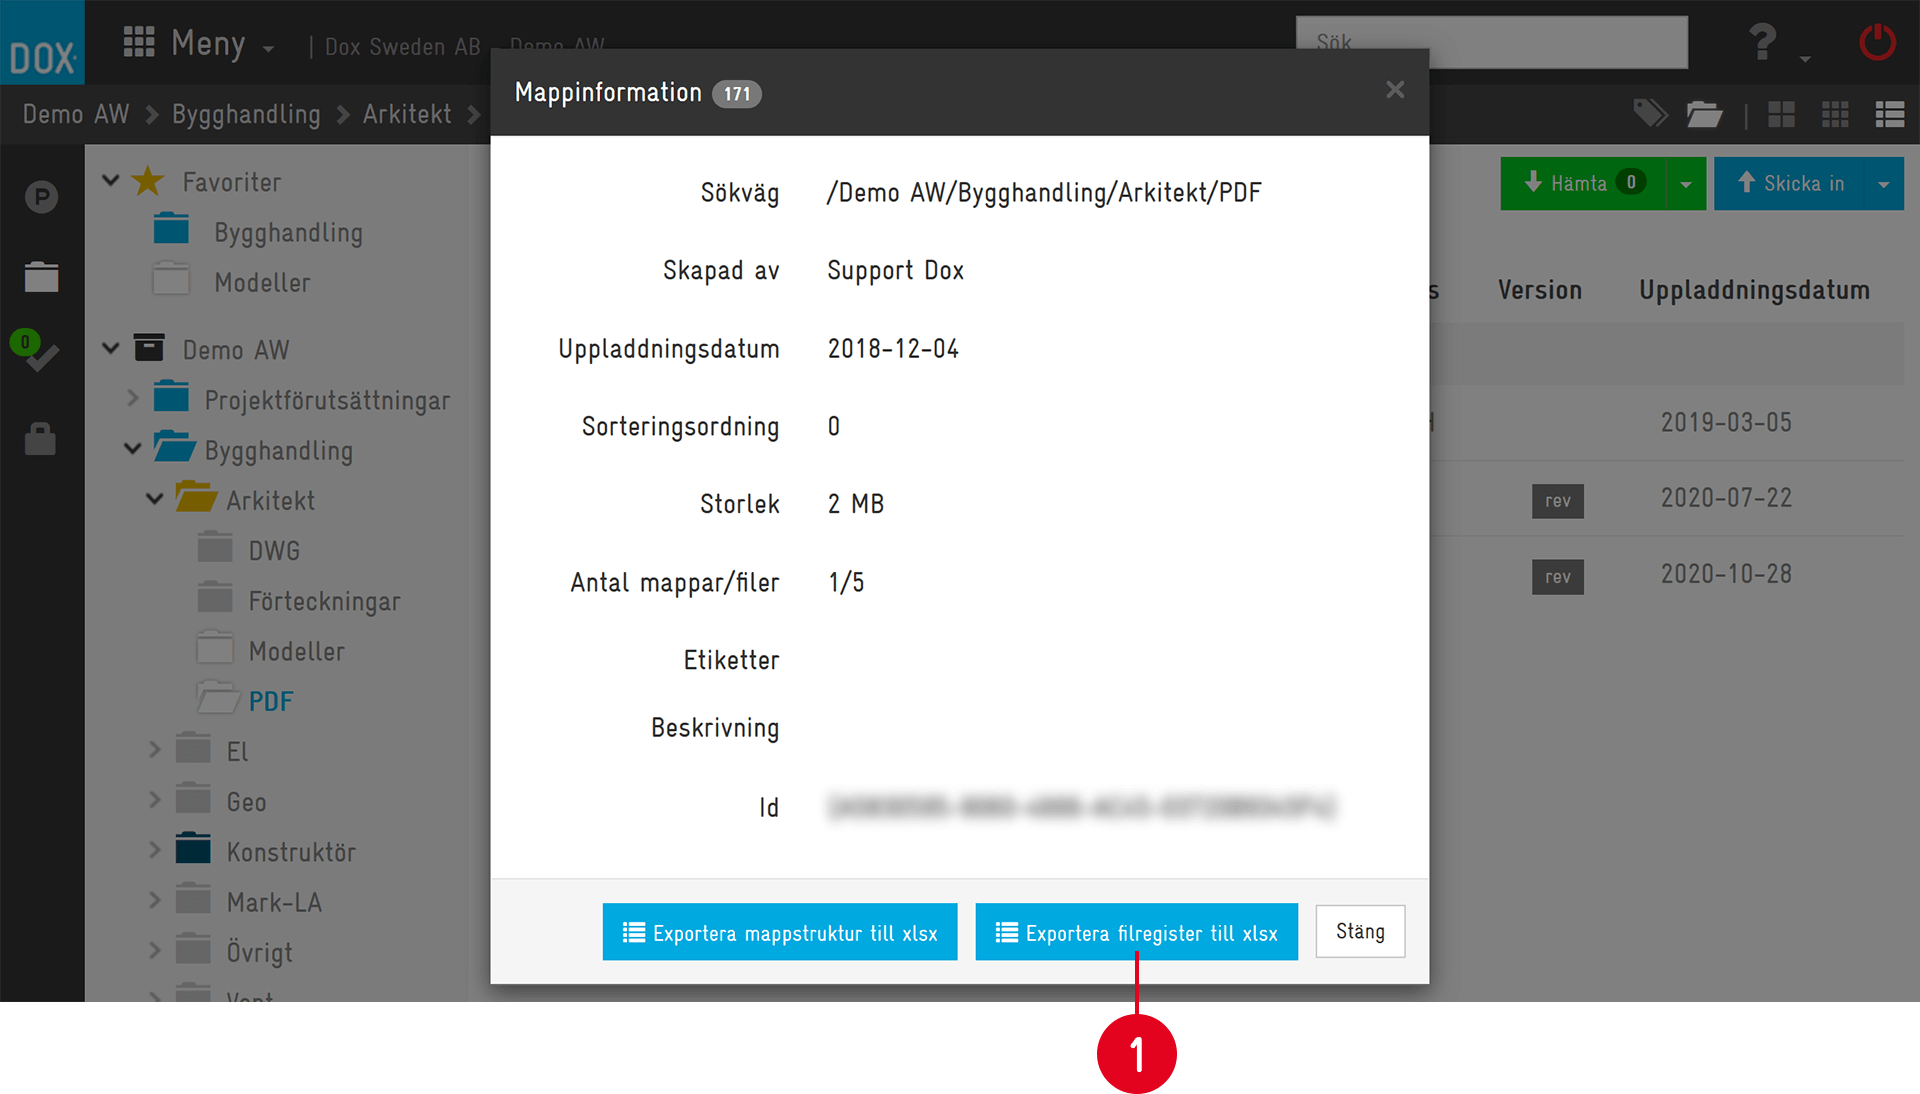Switch to small grid view
Screen dimensions: 1920x1094
click(1835, 114)
